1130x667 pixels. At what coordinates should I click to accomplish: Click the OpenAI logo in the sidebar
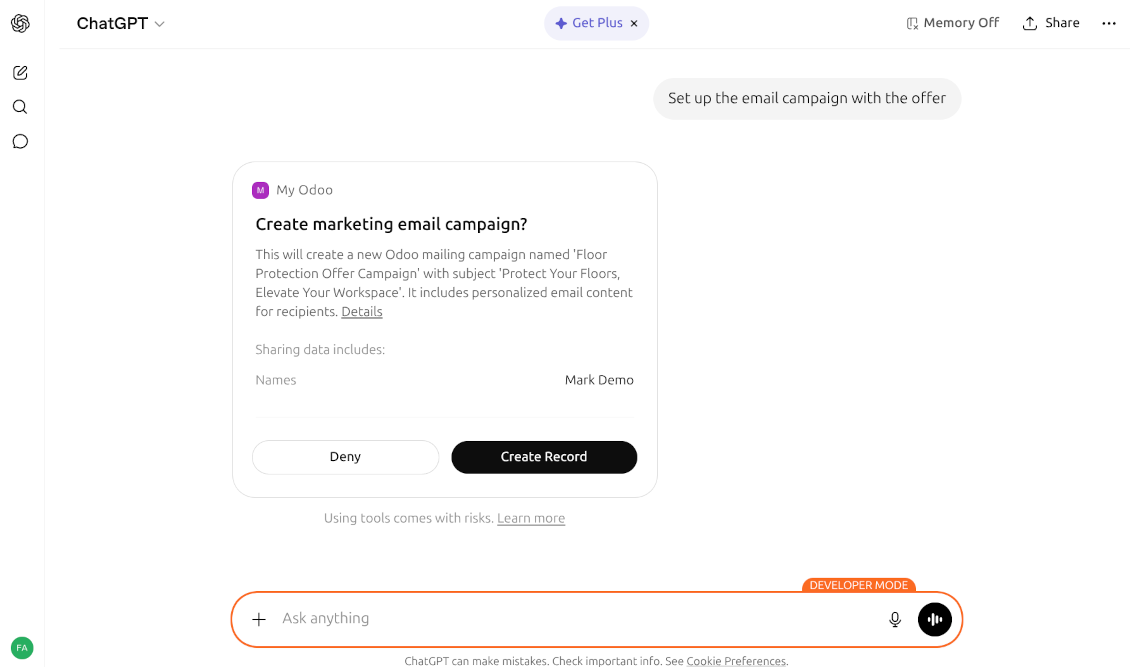tap(20, 22)
